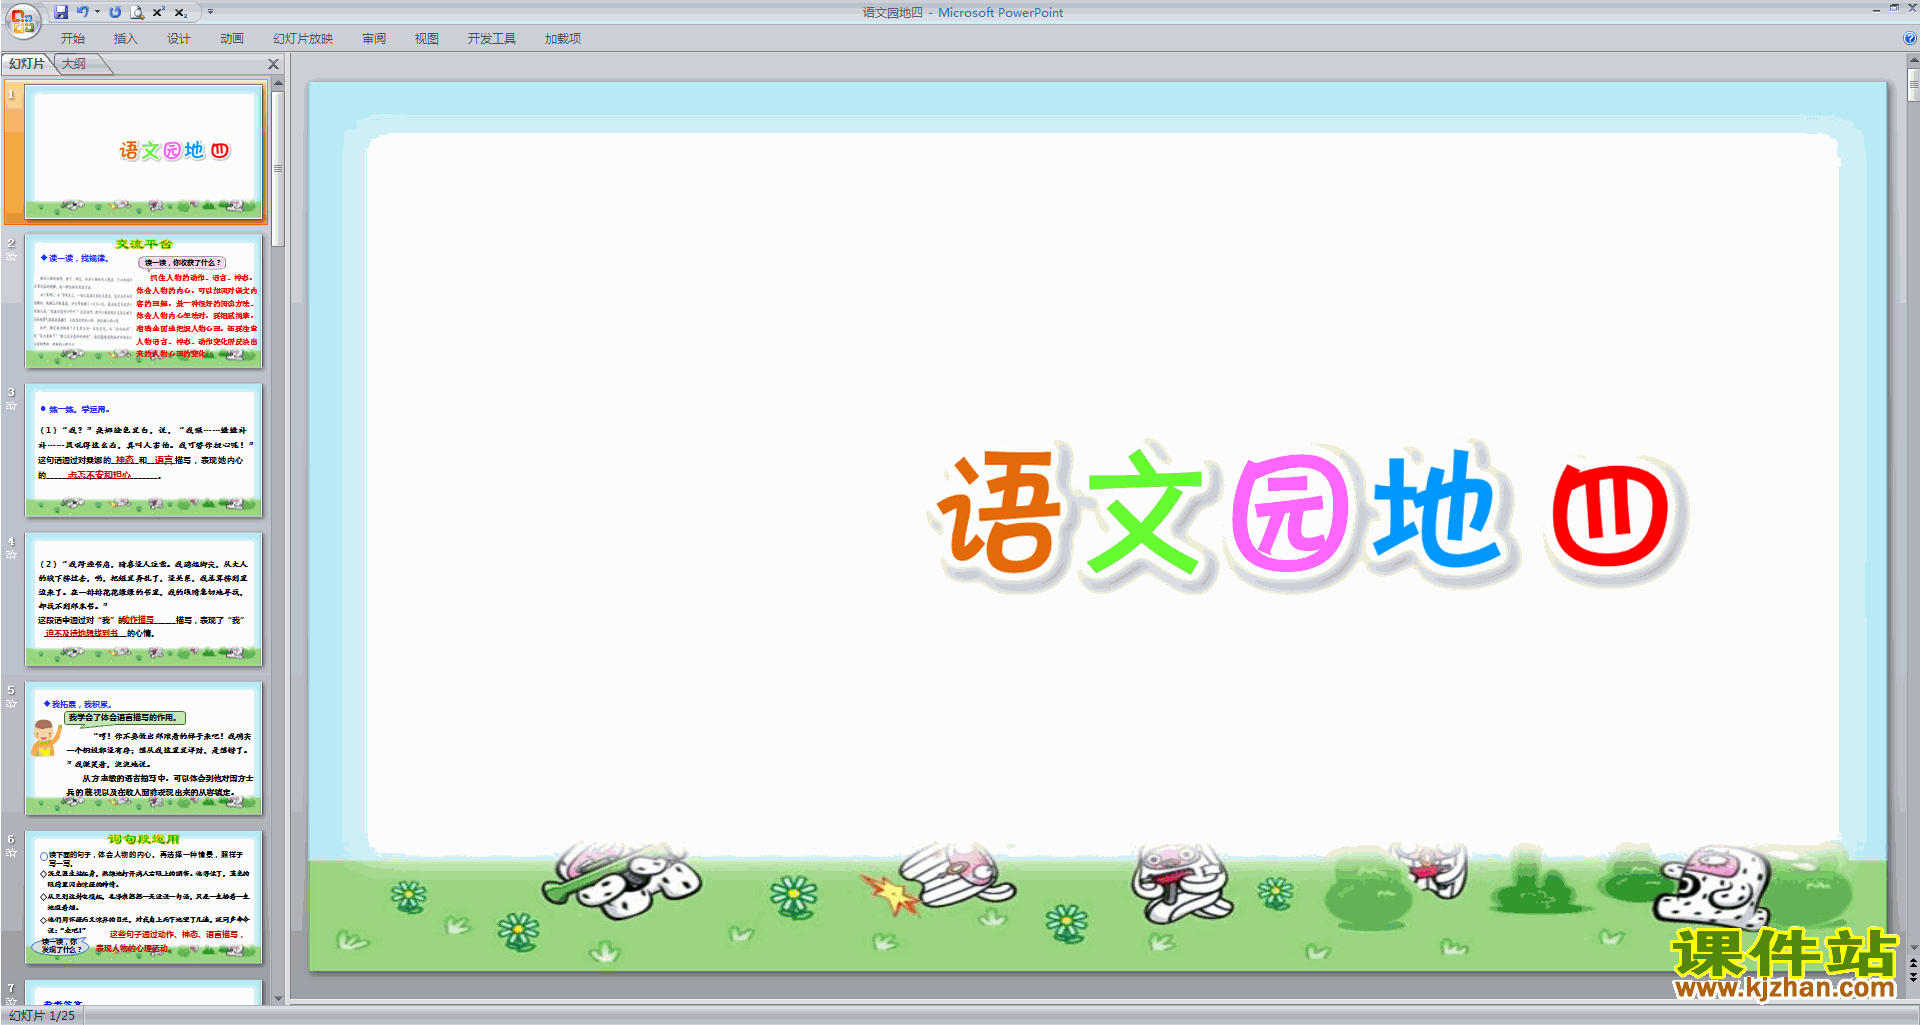Open the 动画 ribbon tab
The image size is (1920, 1025).
pyautogui.click(x=232, y=39)
